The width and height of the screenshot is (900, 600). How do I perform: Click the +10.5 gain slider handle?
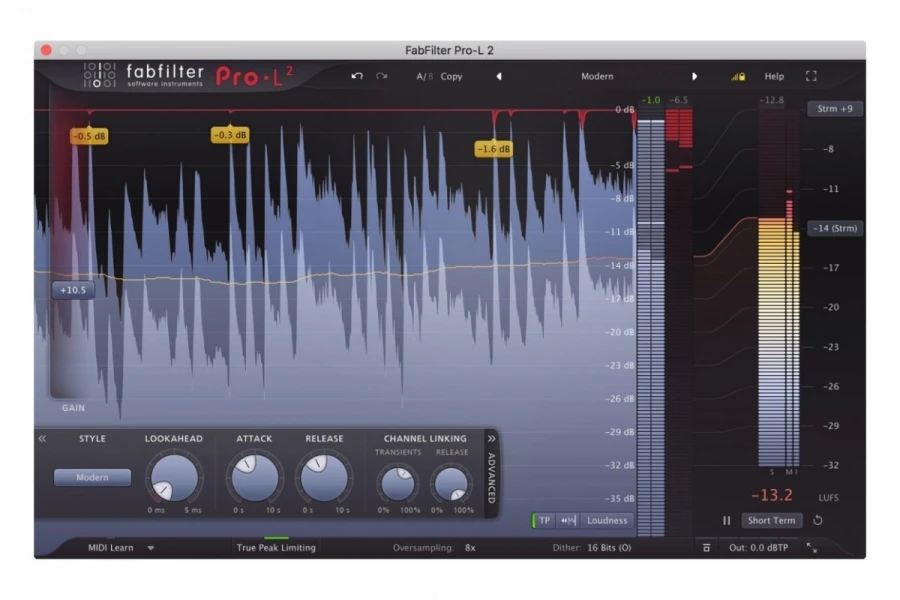[x=73, y=290]
